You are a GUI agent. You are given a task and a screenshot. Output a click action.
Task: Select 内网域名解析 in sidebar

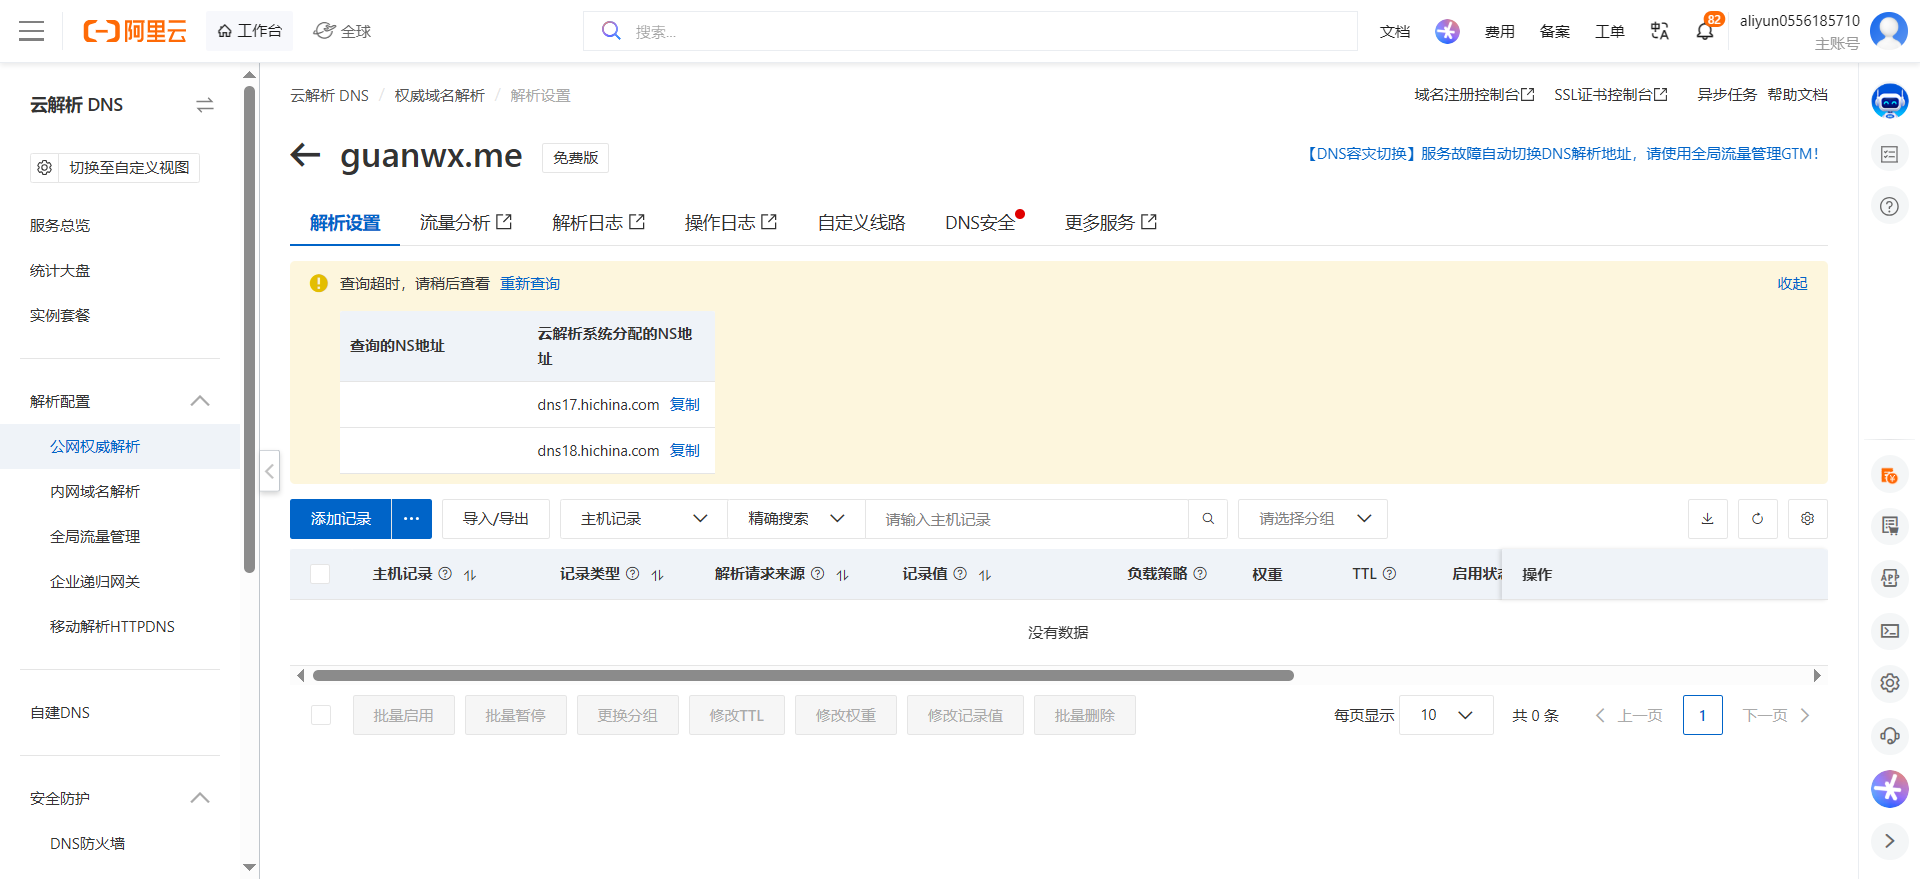coord(95,491)
